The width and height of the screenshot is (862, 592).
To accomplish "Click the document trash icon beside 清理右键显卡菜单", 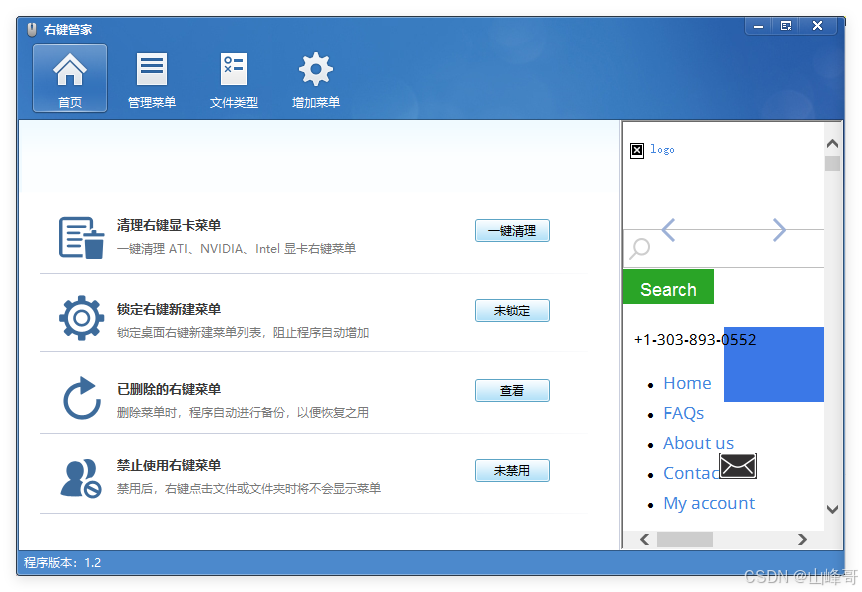I will [81, 237].
